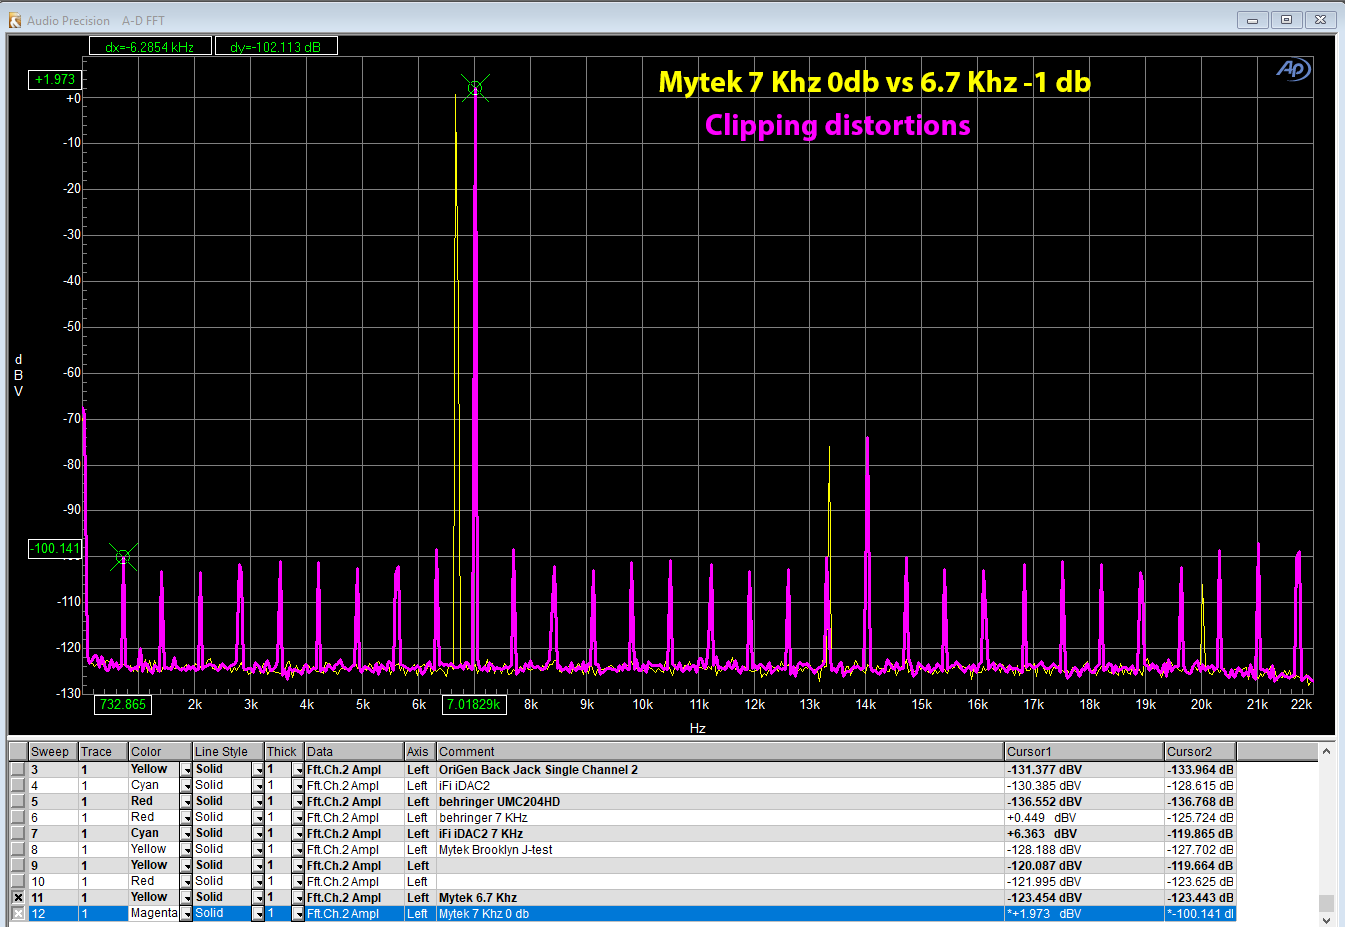Select the cursor marker at the 7 kHz peak
Image resolution: width=1345 pixels, height=927 pixels.
click(475, 89)
